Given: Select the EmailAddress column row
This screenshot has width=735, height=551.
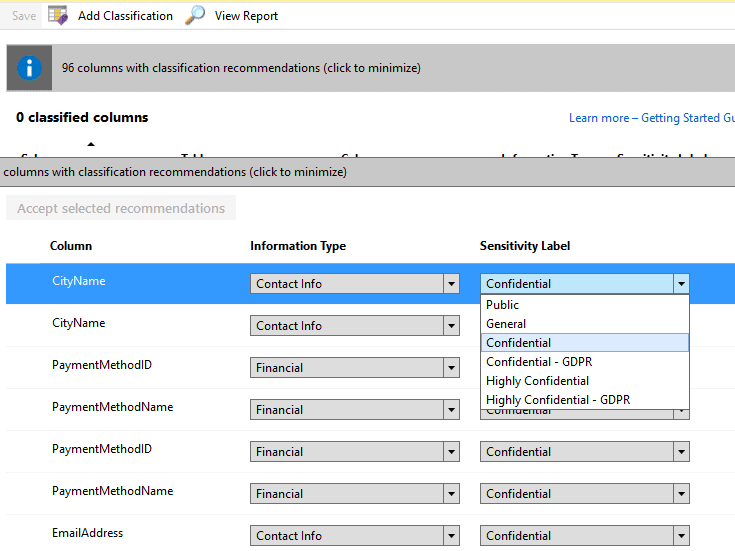Looking at the screenshot, I should point(88,534).
